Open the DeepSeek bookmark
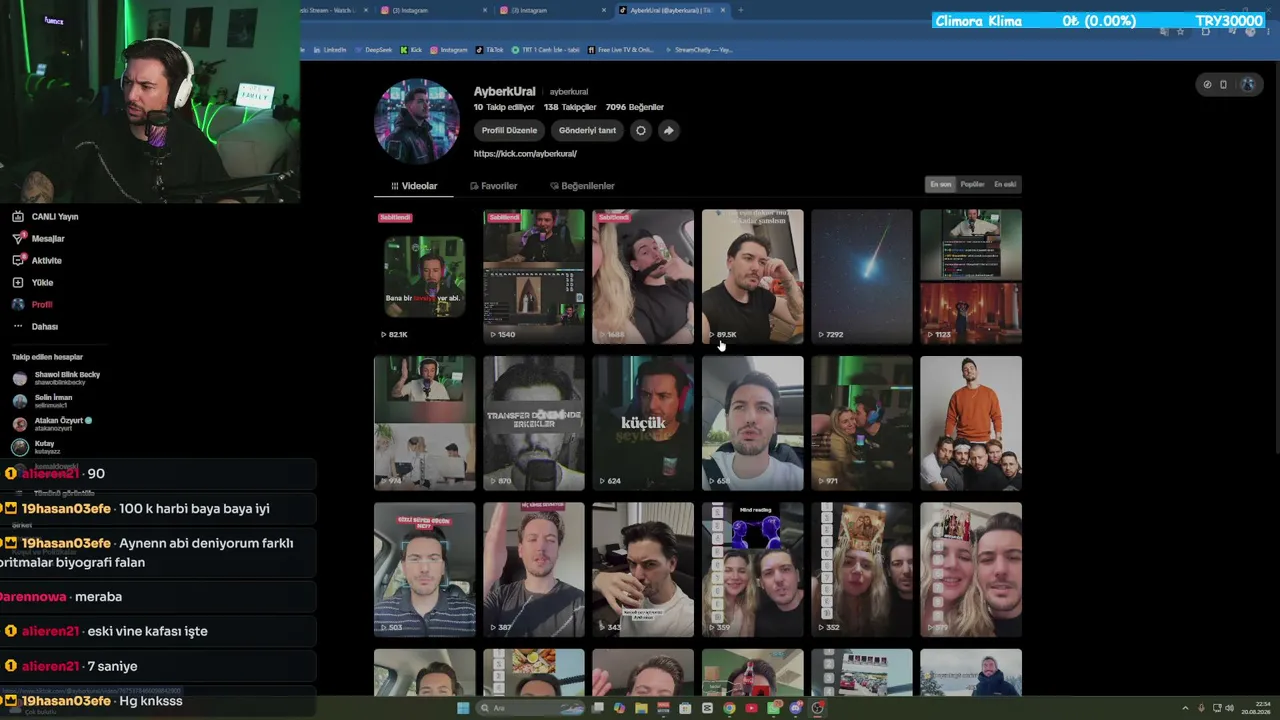Screen dimensions: 1280x720 coord(373,50)
